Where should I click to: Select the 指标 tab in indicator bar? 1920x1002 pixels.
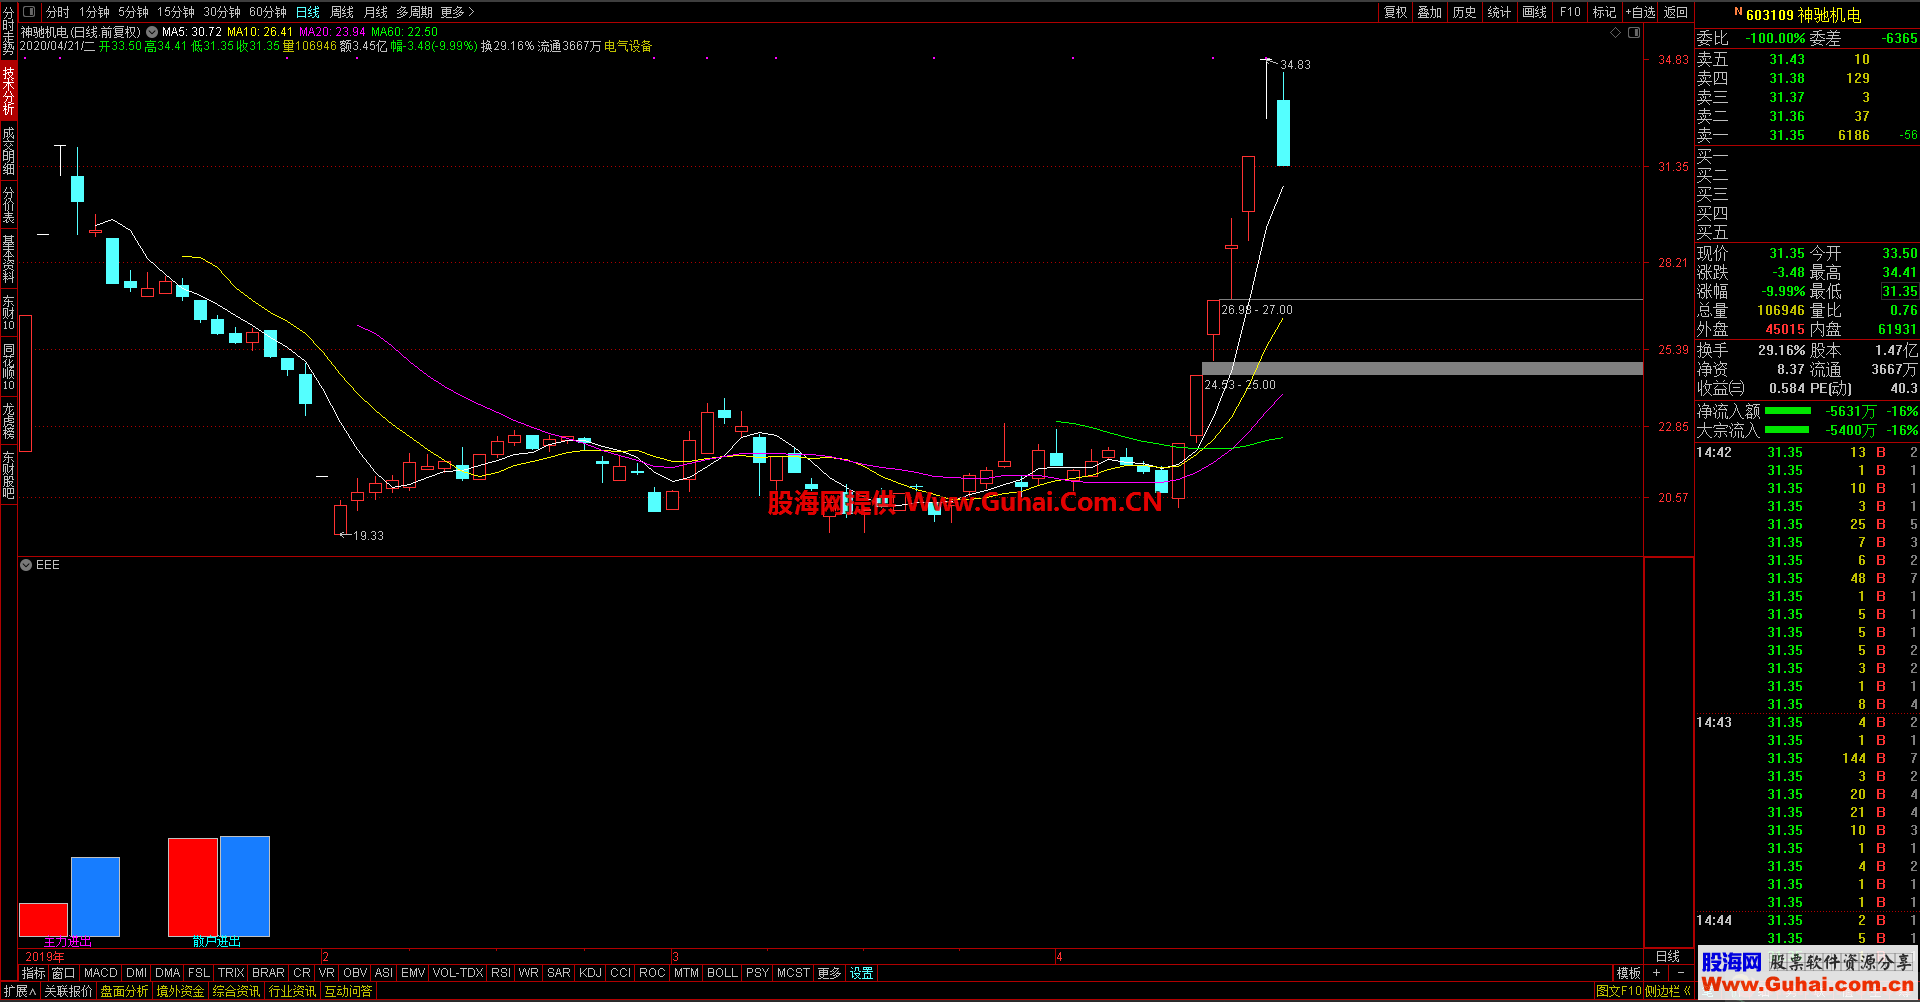(34, 973)
